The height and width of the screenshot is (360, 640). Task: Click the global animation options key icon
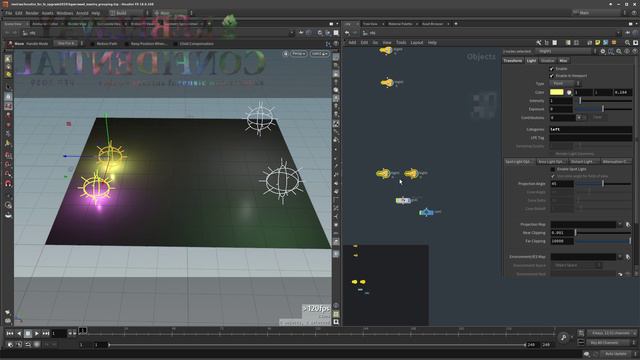click(x=564, y=338)
